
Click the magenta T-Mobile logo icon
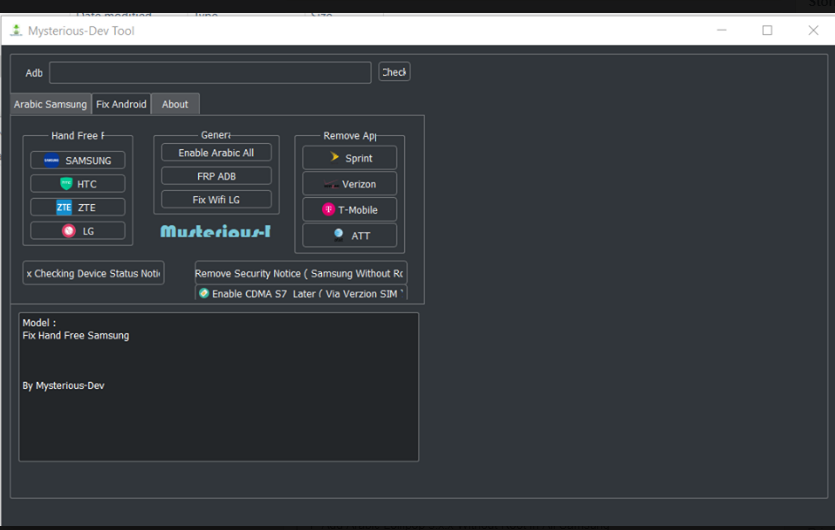pyautogui.click(x=328, y=209)
